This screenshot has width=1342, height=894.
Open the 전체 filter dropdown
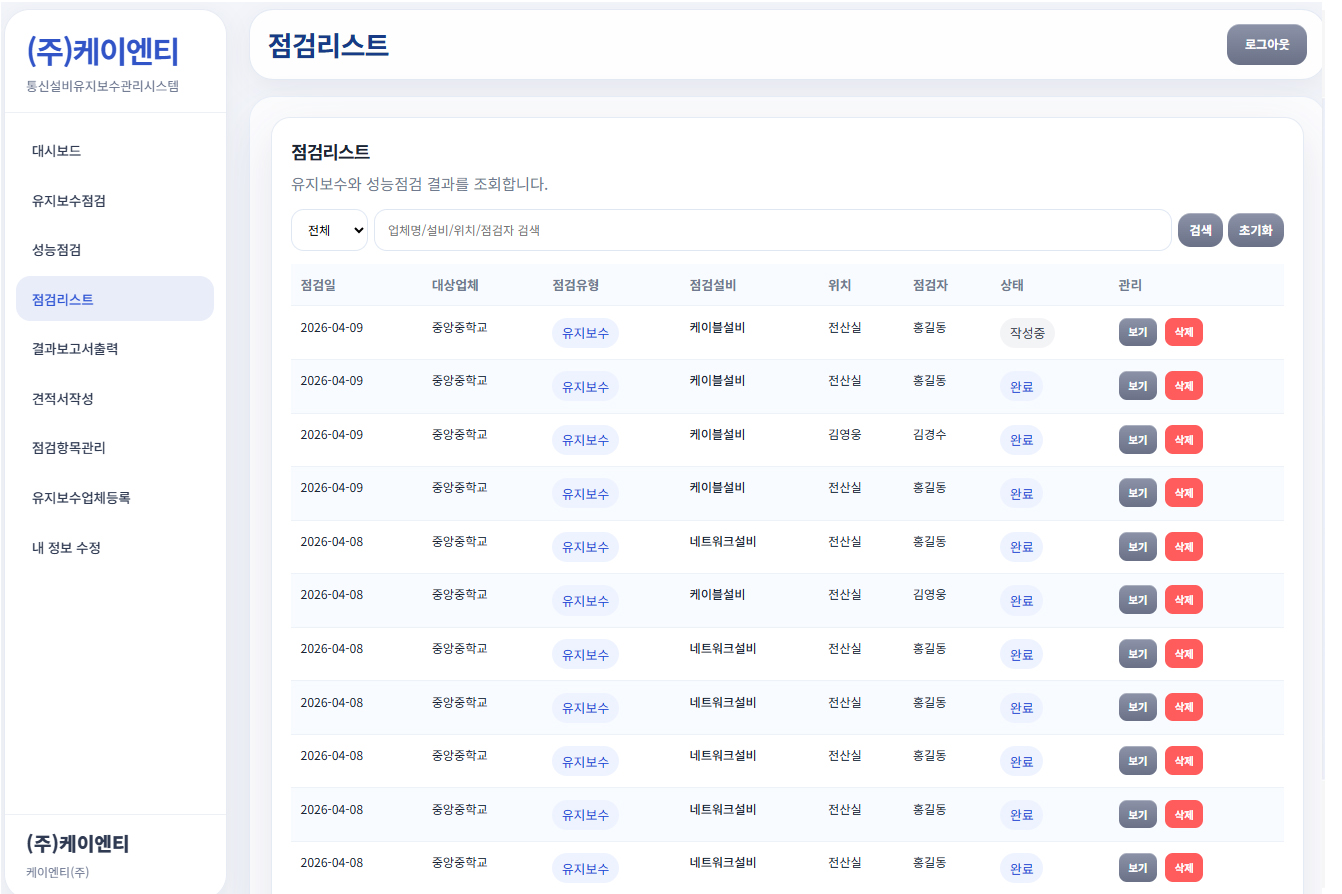coord(329,229)
